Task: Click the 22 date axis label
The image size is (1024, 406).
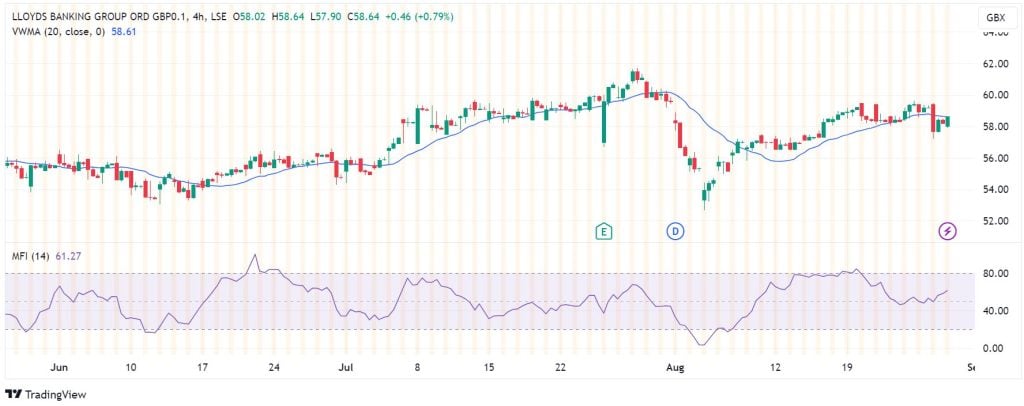Action: 560,367
